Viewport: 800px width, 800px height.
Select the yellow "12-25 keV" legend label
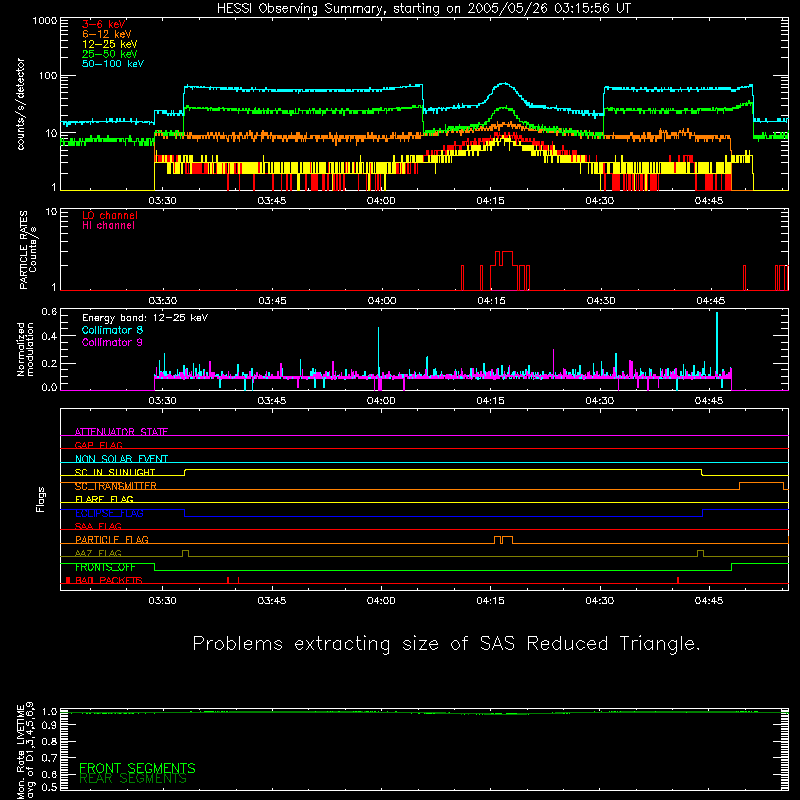point(110,44)
